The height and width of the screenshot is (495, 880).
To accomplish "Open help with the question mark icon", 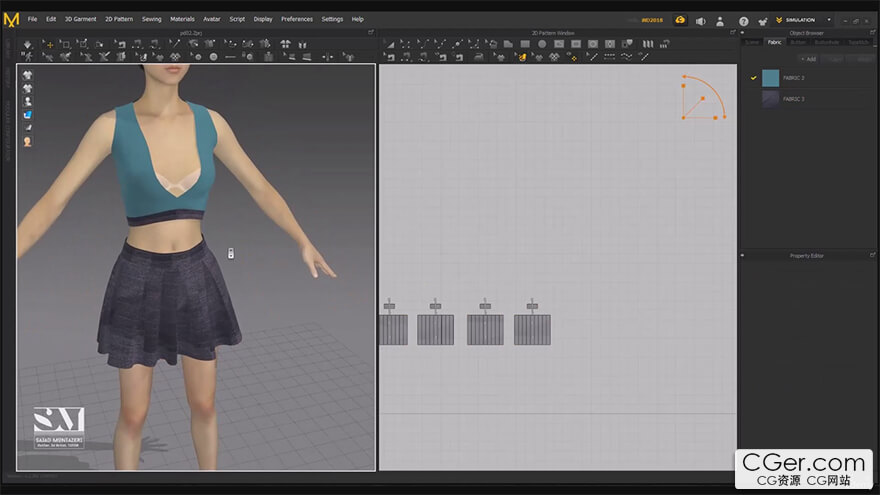I will pyautogui.click(x=743, y=20).
